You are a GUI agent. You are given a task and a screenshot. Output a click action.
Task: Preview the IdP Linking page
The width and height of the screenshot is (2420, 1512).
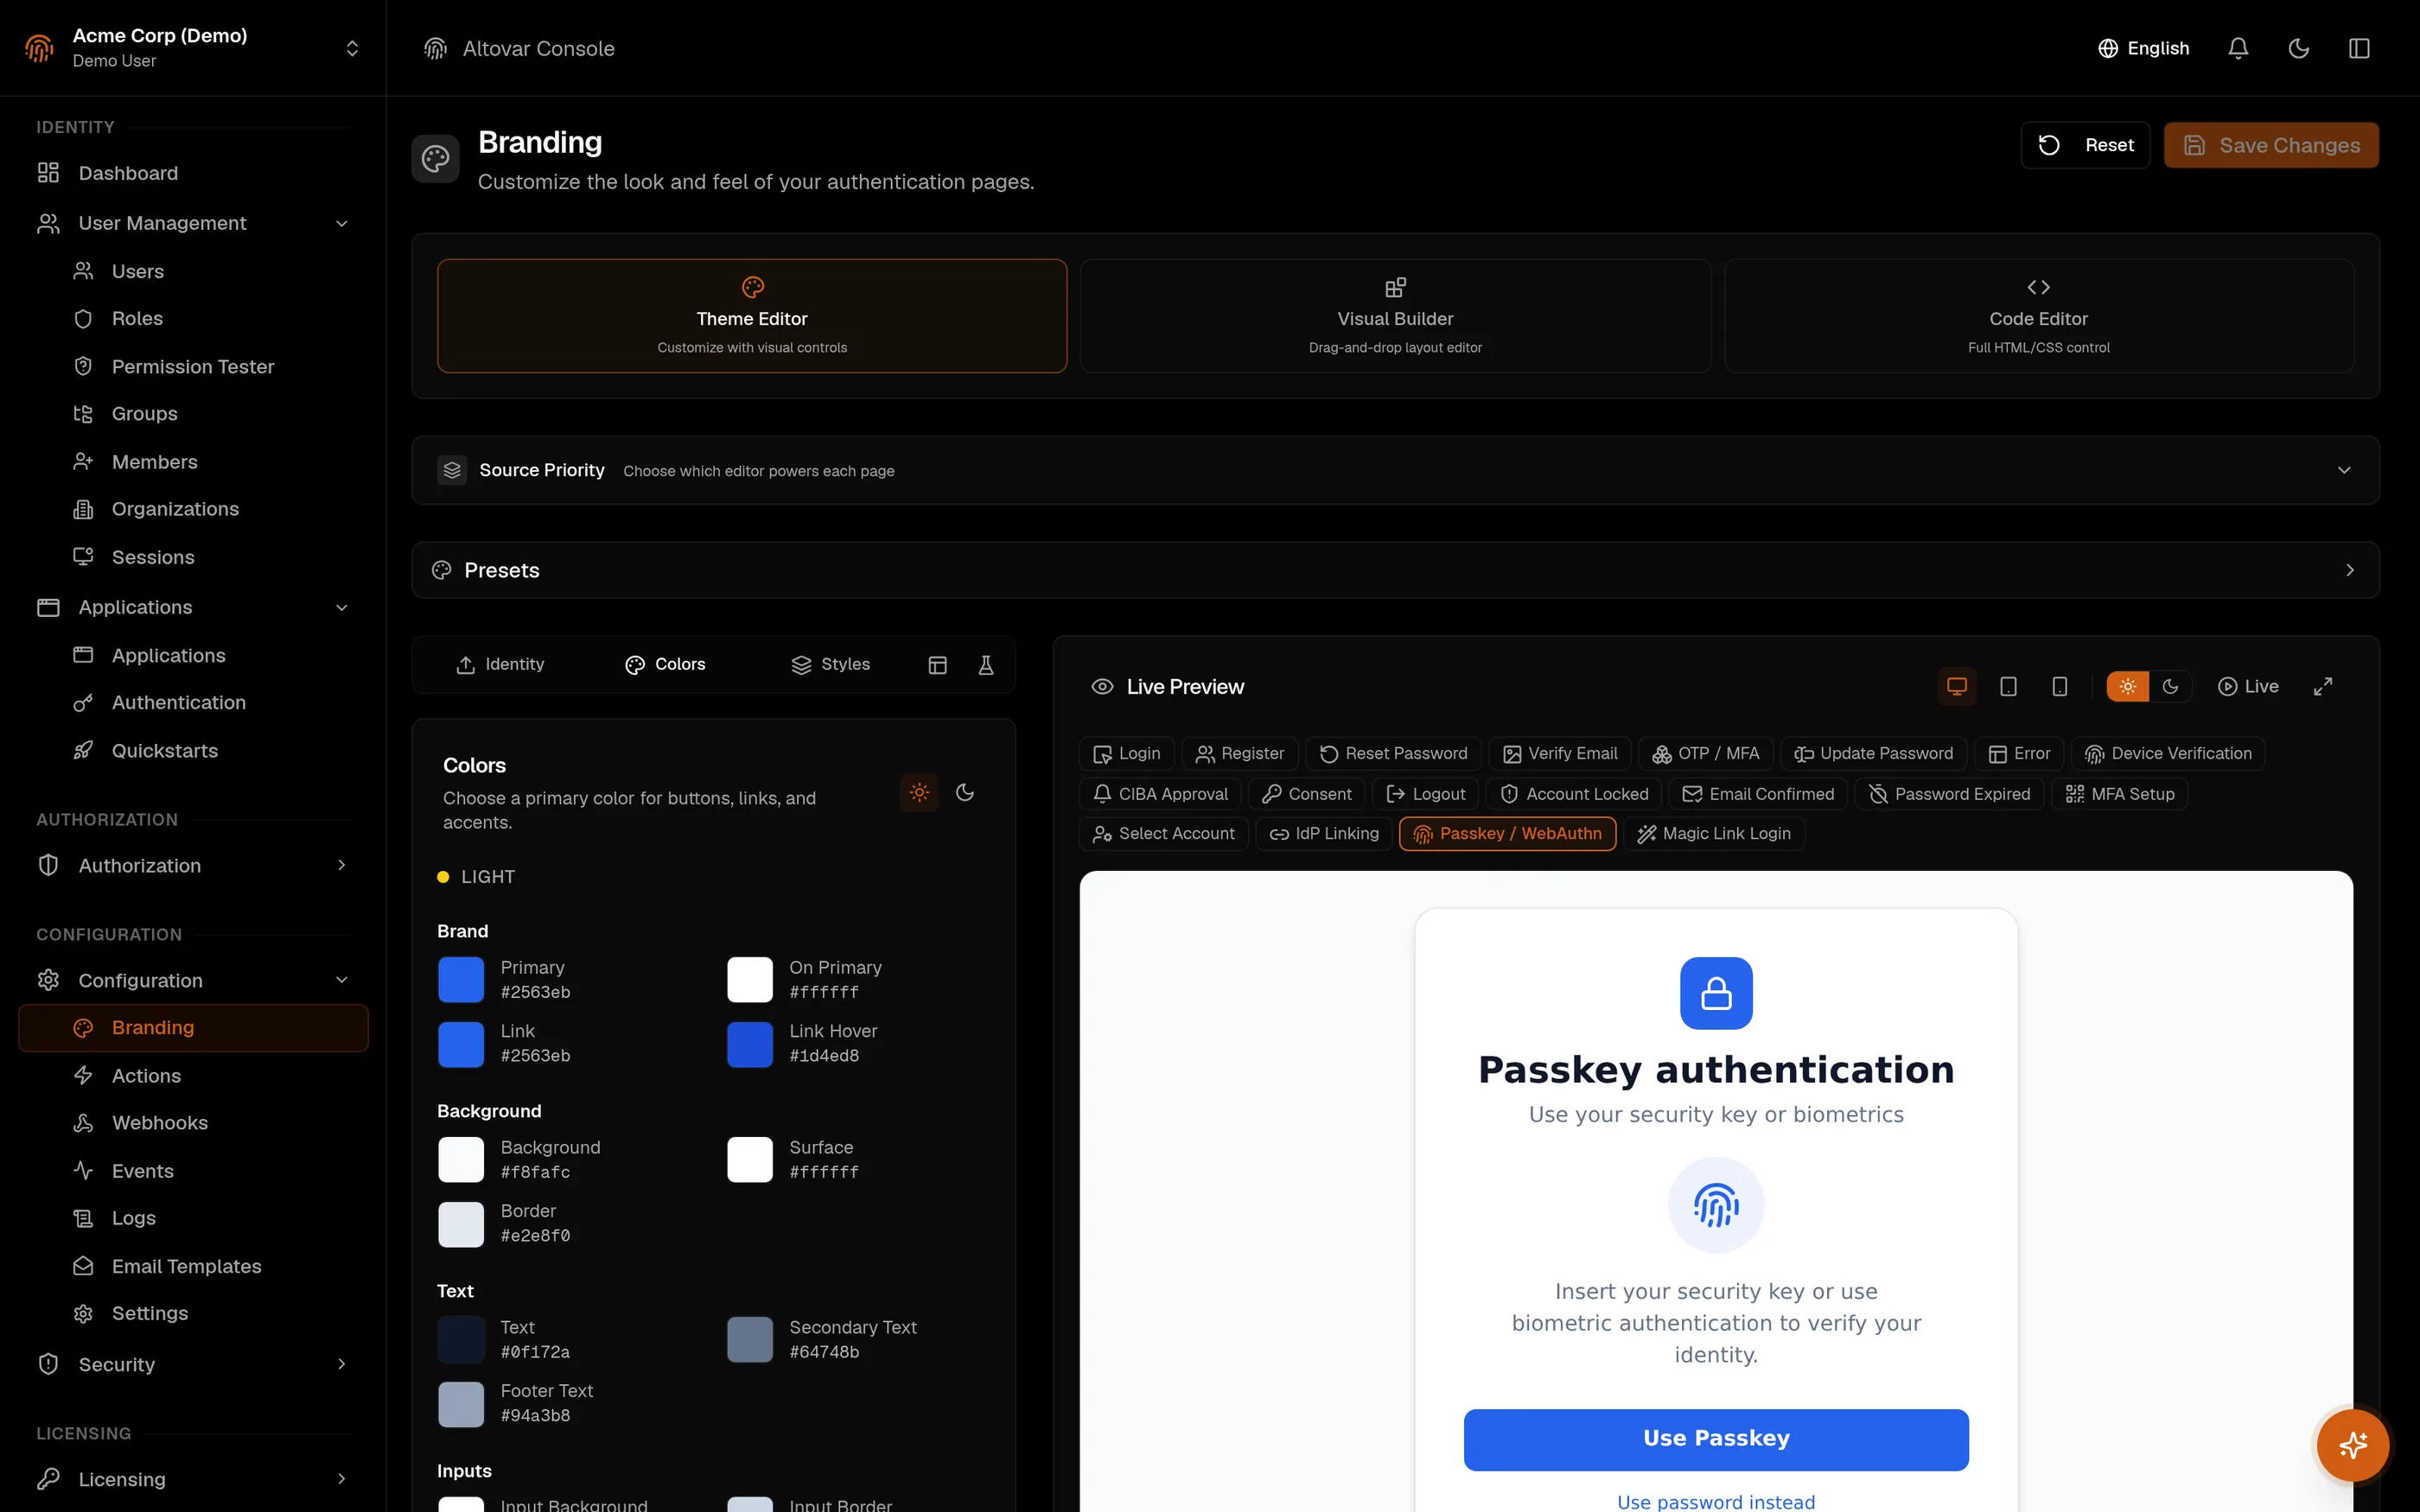(x=1324, y=833)
